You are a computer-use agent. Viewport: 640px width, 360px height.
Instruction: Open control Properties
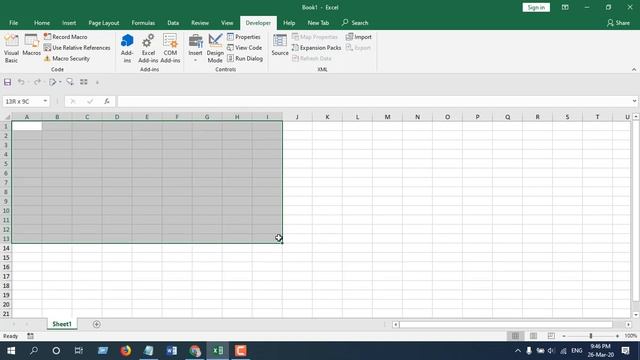(244, 37)
